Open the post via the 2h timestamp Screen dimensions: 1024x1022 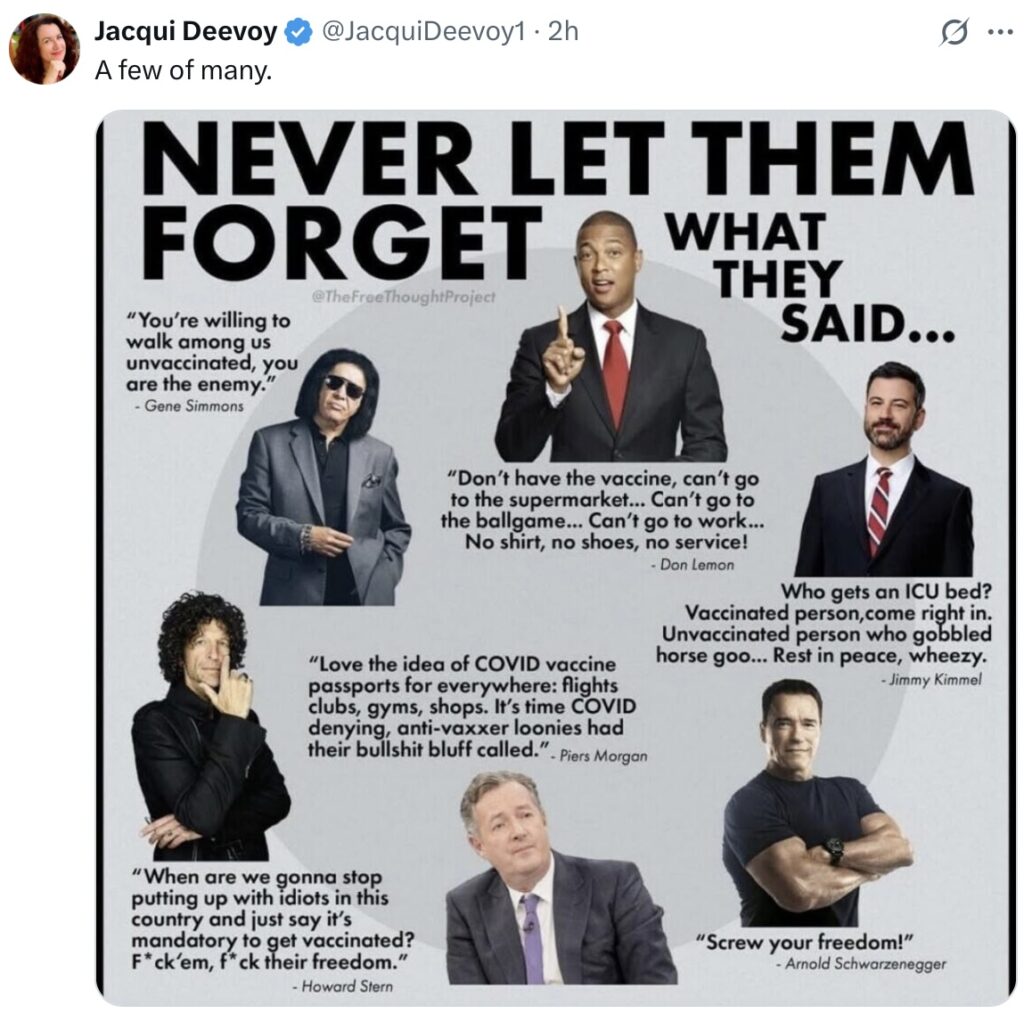pyautogui.click(x=563, y=31)
